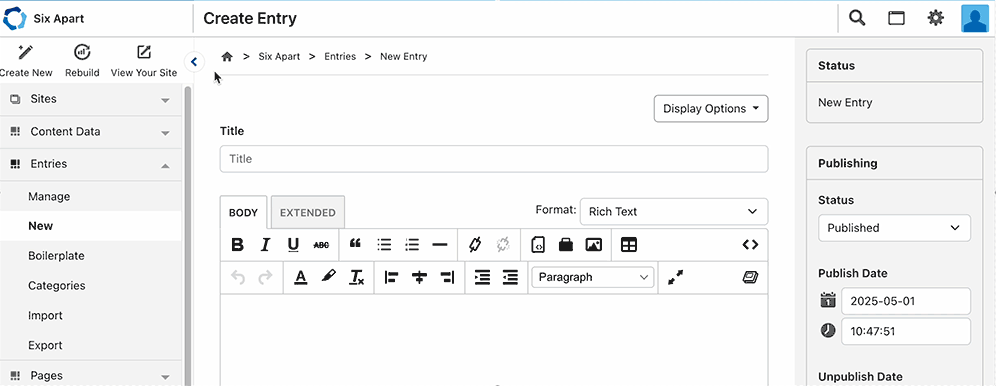Click the second indent icon before Paragraph

510,277
